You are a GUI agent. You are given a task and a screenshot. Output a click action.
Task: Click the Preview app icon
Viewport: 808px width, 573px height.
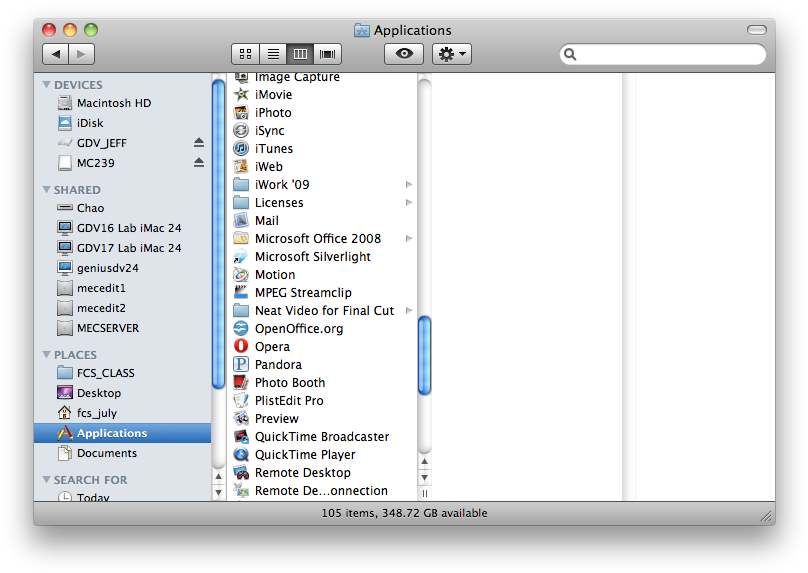[241, 418]
